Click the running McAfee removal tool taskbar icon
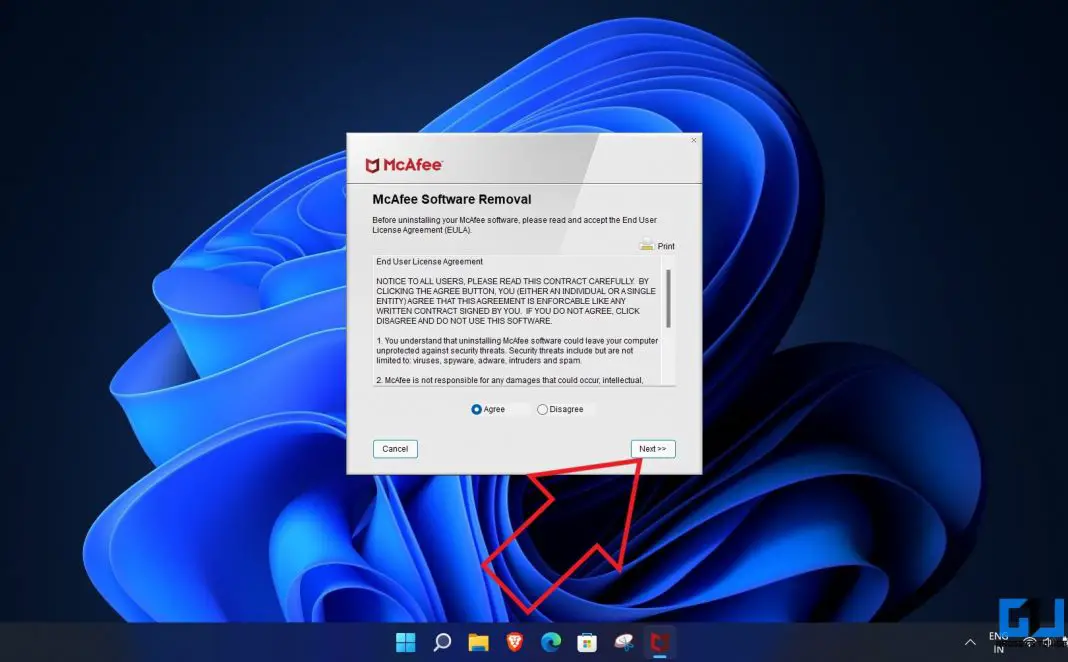1068x662 pixels. point(660,642)
